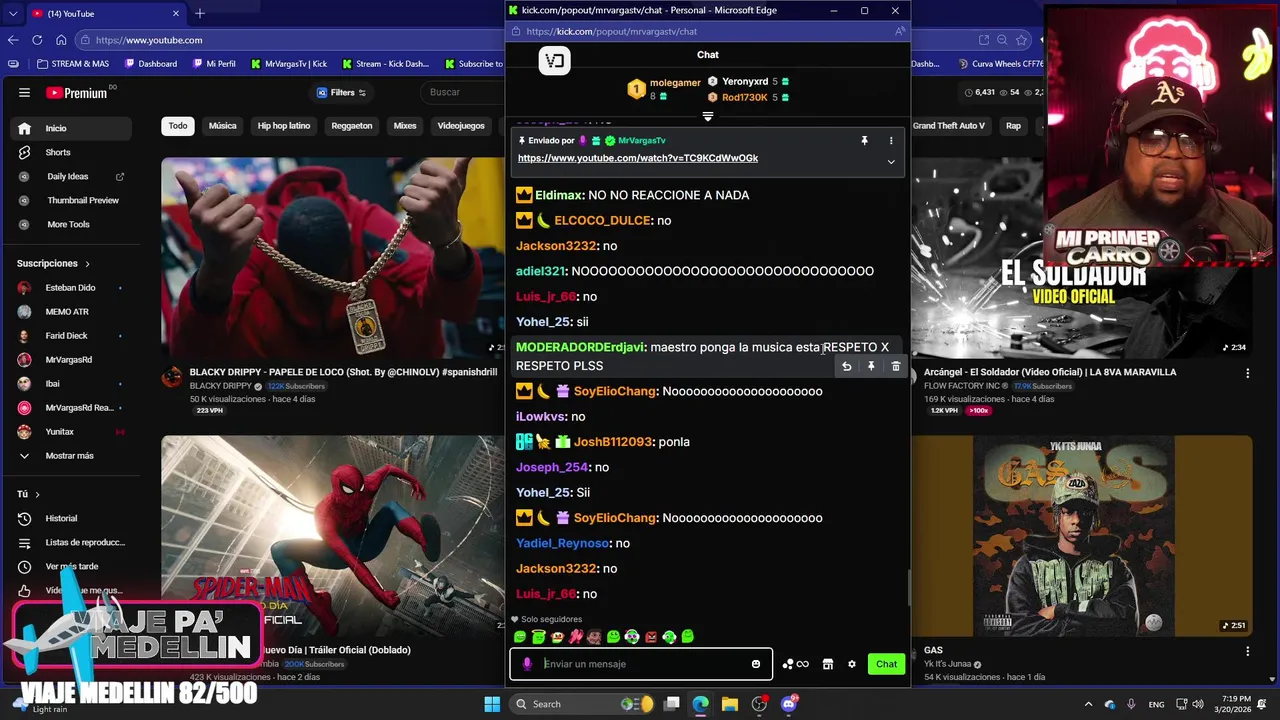Open Daily Ideas in sidebar
This screenshot has width=1280, height=720.
pos(70,176)
